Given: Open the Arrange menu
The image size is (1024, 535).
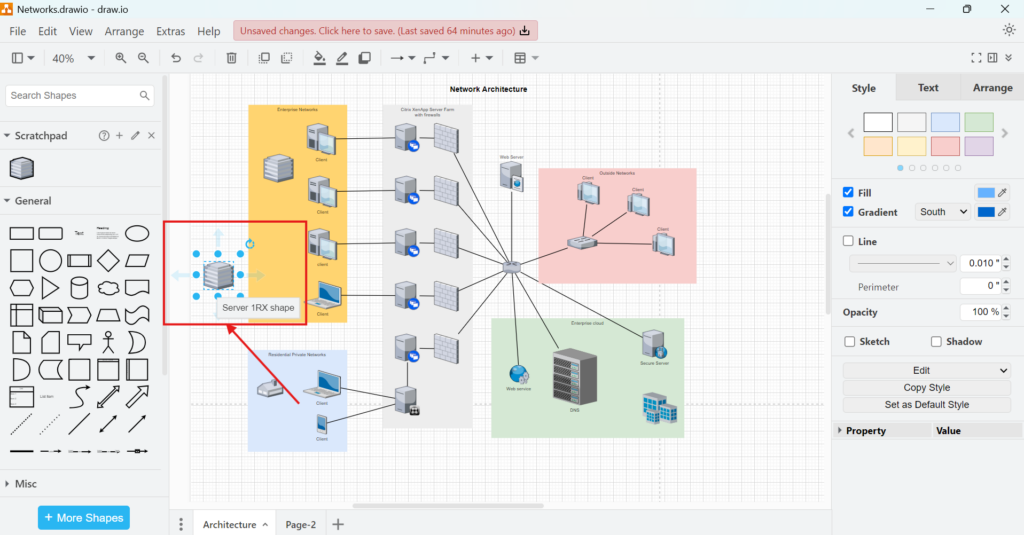Looking at the screenshot, I should (x=124, y=31).
